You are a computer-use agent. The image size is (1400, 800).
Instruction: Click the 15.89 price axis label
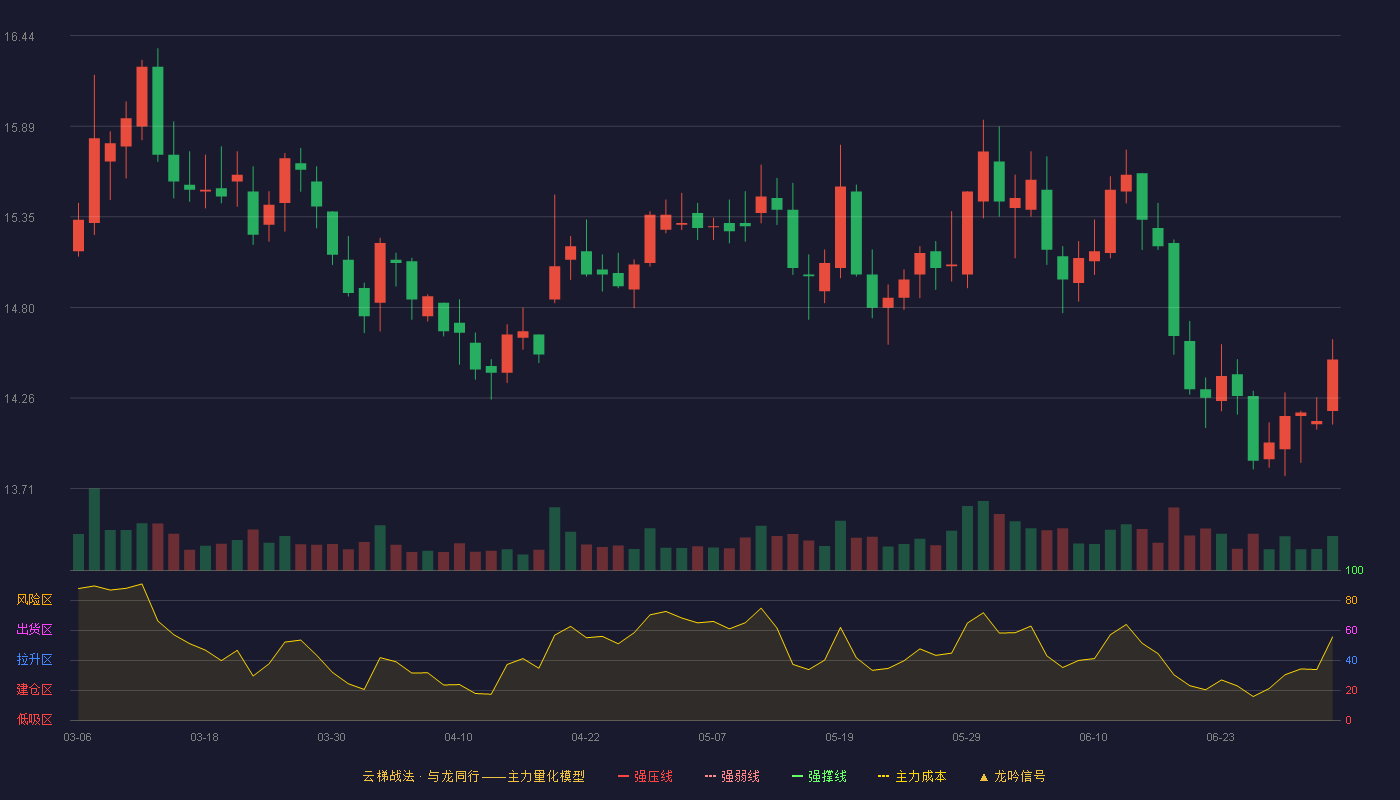[x=19, y=128]
